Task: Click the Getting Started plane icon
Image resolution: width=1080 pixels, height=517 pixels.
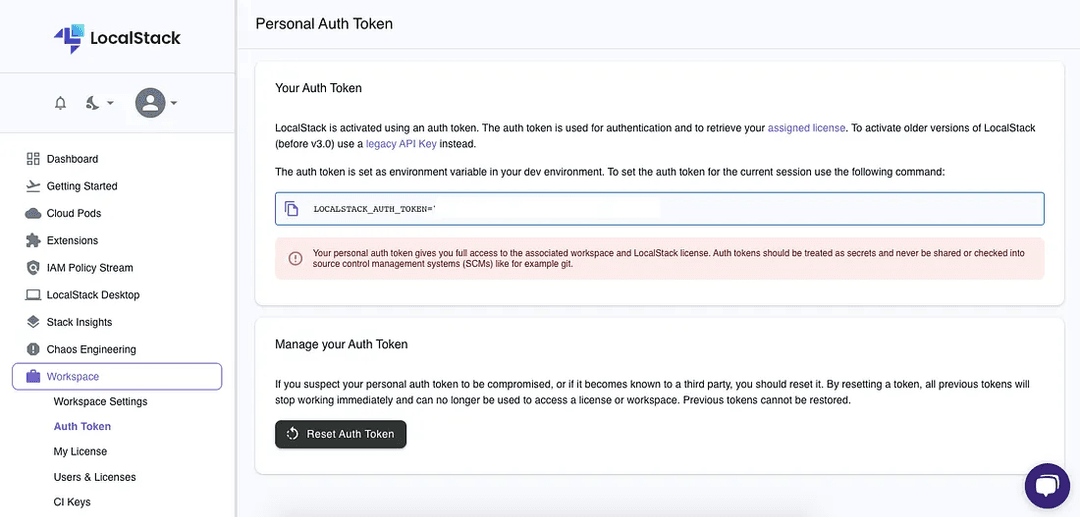Action: pyautogui.click(x=33, y=186)
